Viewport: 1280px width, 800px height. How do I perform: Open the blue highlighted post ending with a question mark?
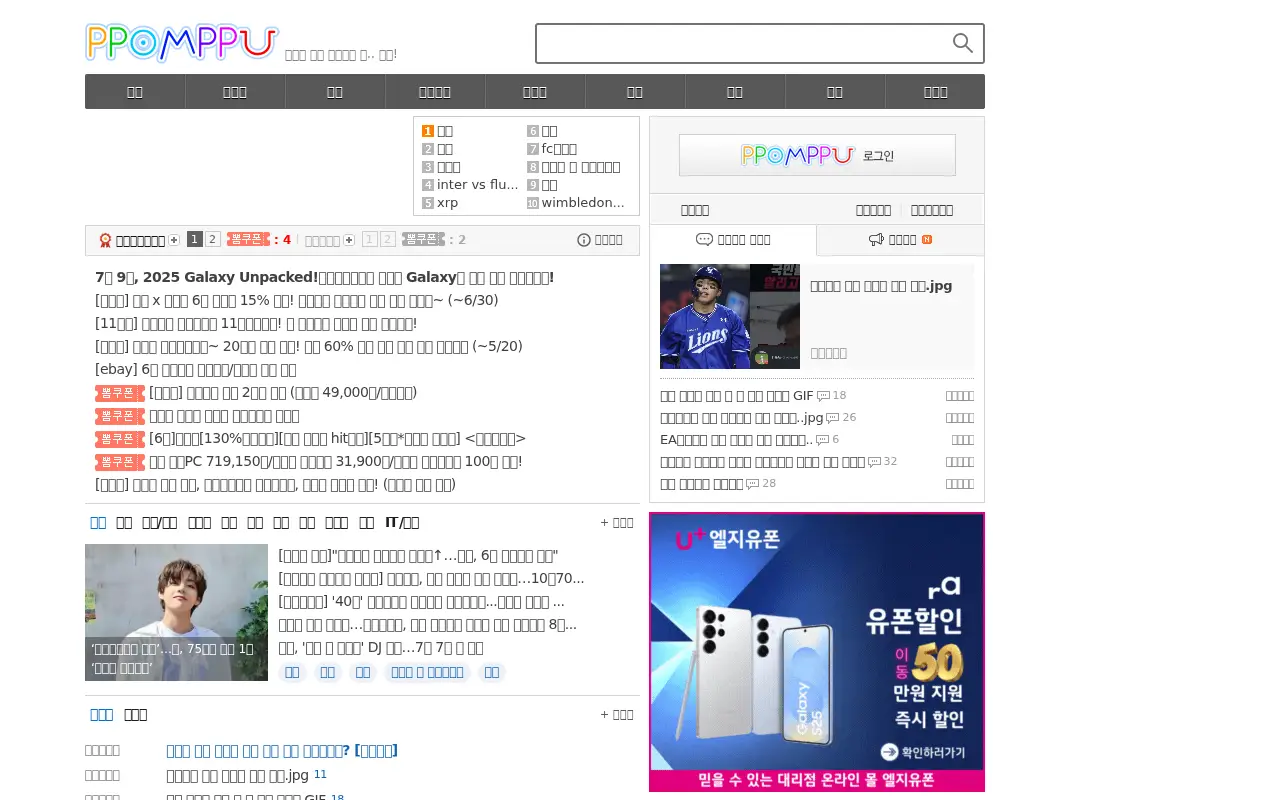[x=282, y=750]
